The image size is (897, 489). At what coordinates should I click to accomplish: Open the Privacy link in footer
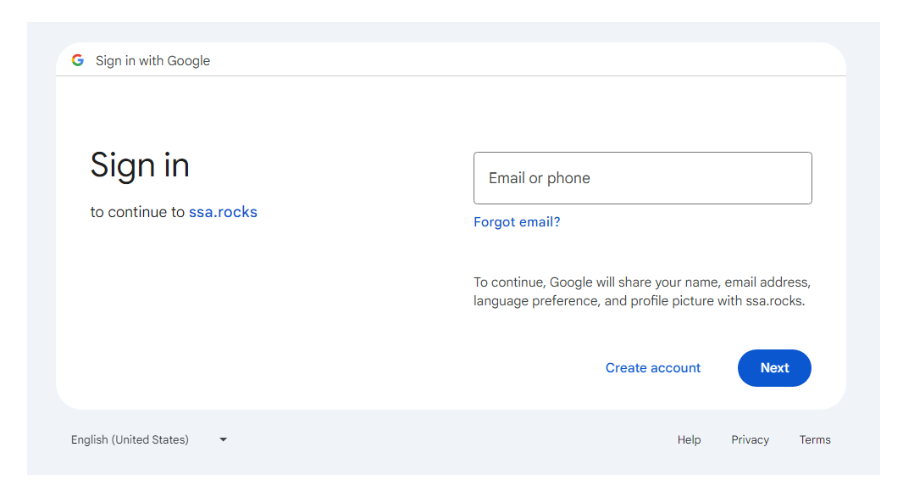click(750, 440)
